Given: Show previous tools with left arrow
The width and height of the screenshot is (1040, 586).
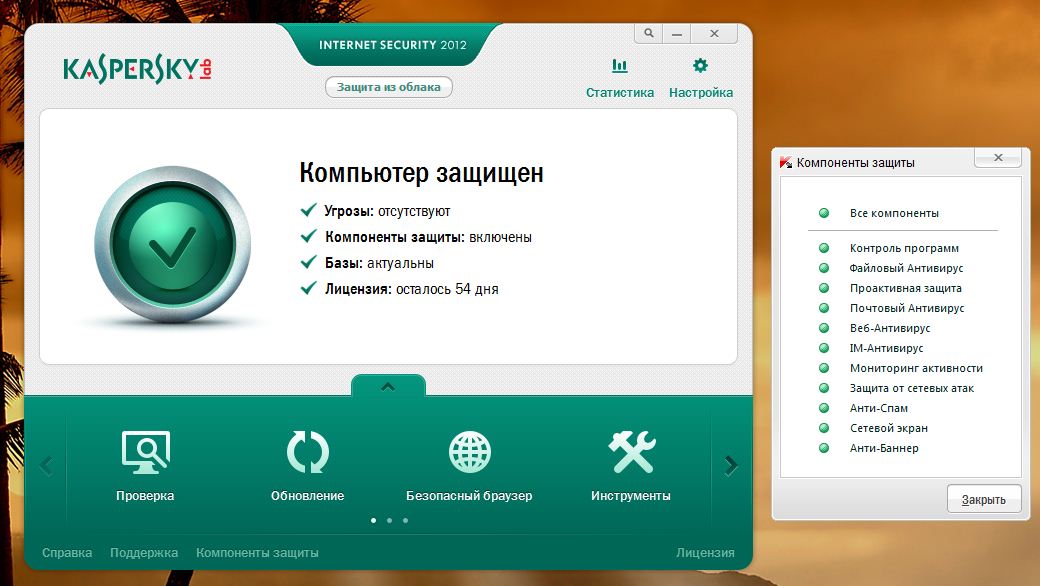Looking at the screenshot, I should click(x=46, y=465).
